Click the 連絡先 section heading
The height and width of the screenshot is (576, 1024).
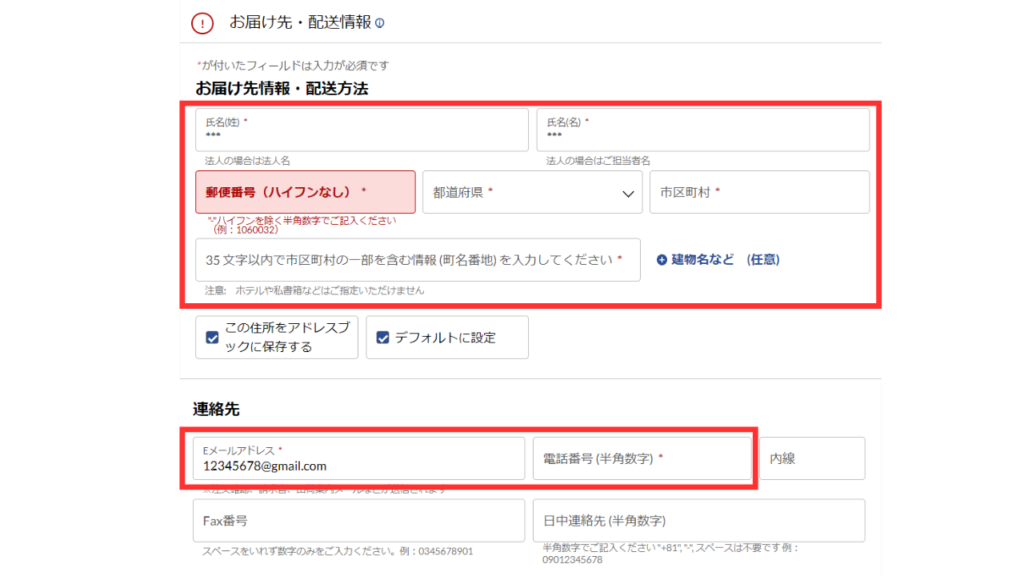(x=216, y=409)
